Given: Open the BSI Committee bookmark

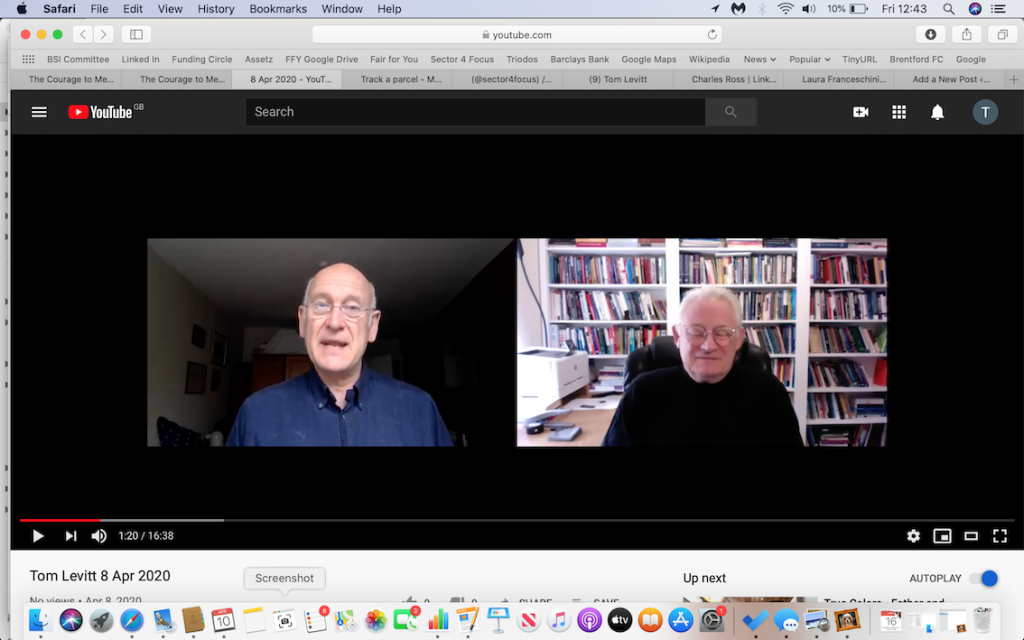Looking at the screenshot, I should pos(78,59).
